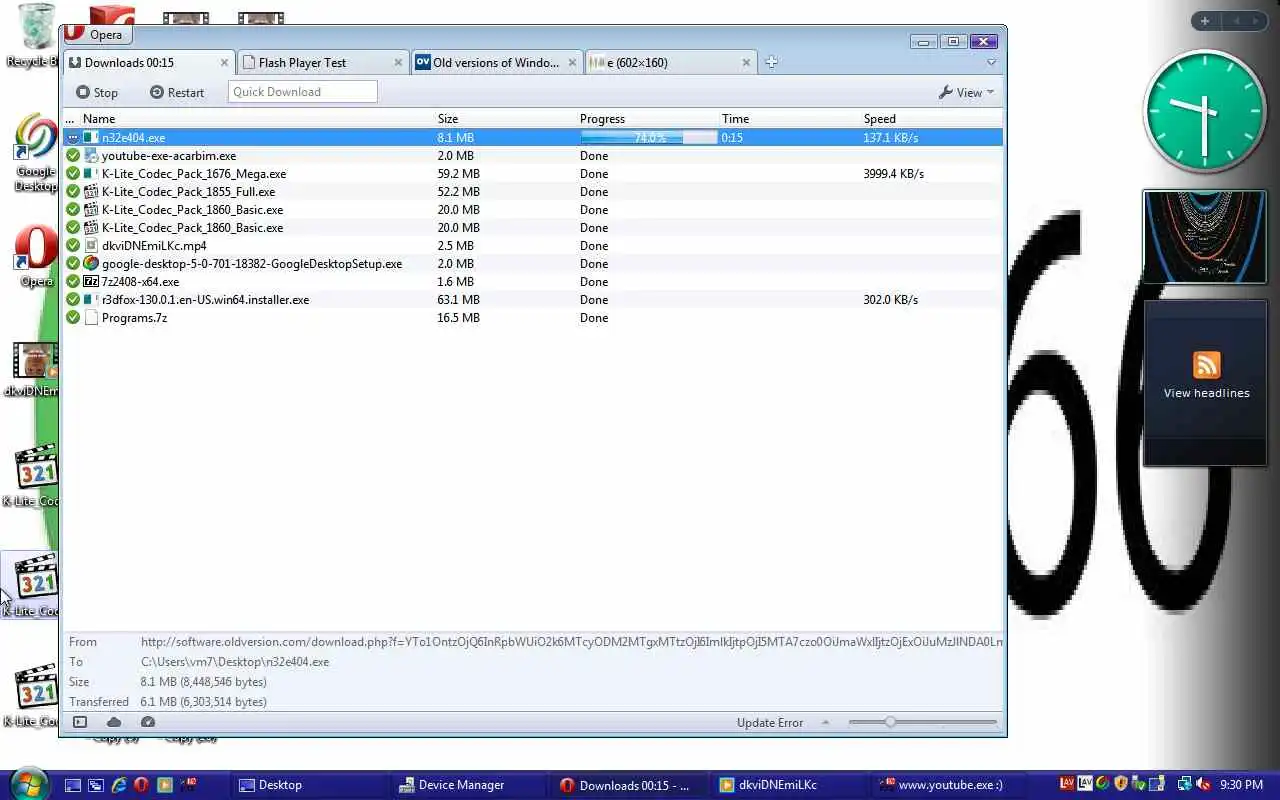The image size is (1280, 800).
Task: Select 7z2408-x64.exe download entry
Action: pyautogui.click(x=533, y=282)
